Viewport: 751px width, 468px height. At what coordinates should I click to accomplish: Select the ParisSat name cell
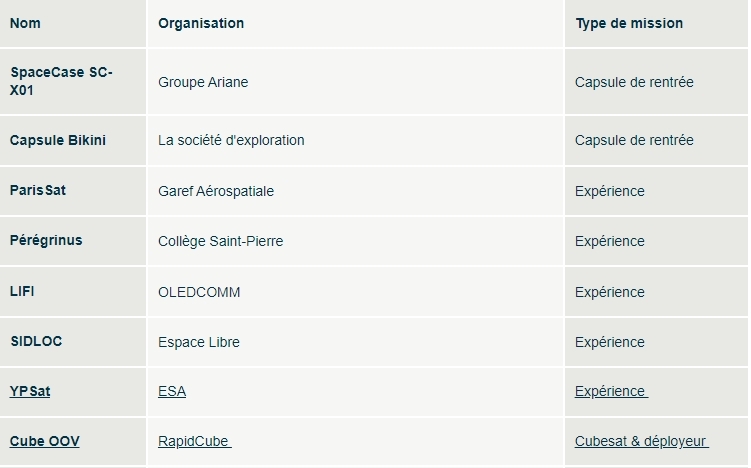(x=38, y=190)
